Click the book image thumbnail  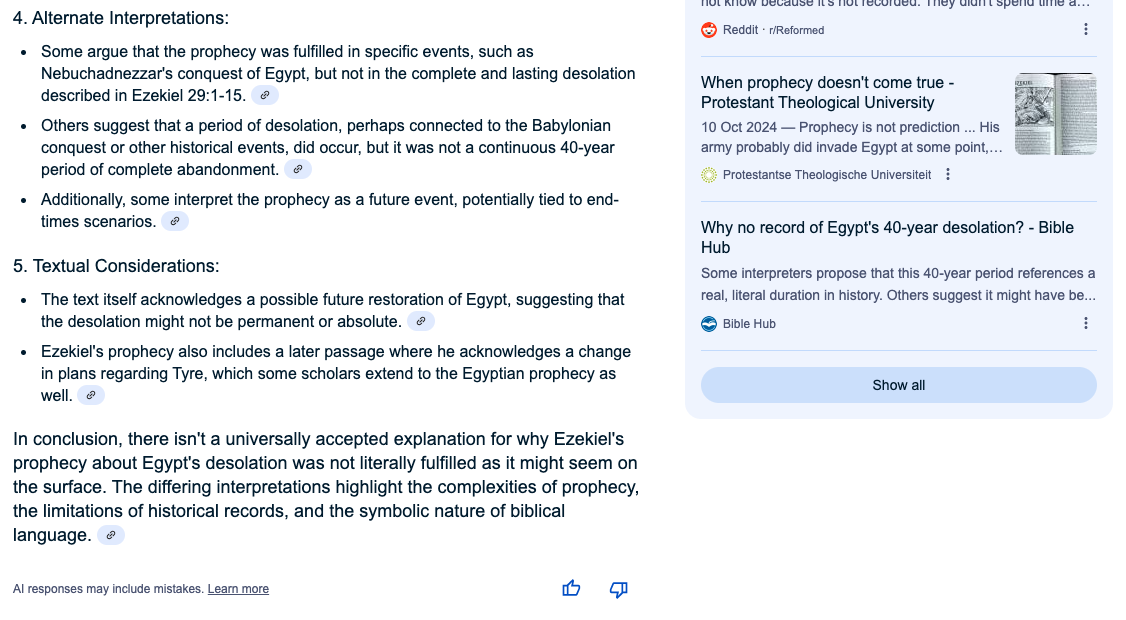[1056, 114]
